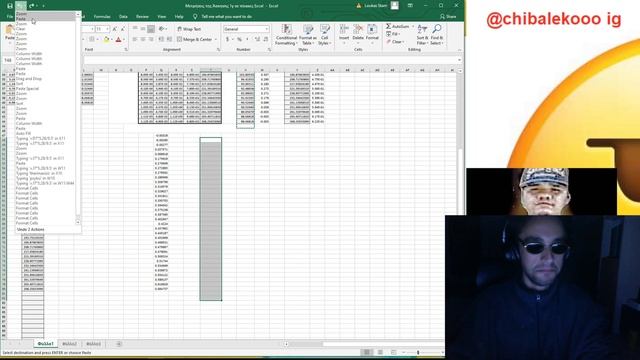Open the File tab
The image size is (640, 360).
point(9,17)
